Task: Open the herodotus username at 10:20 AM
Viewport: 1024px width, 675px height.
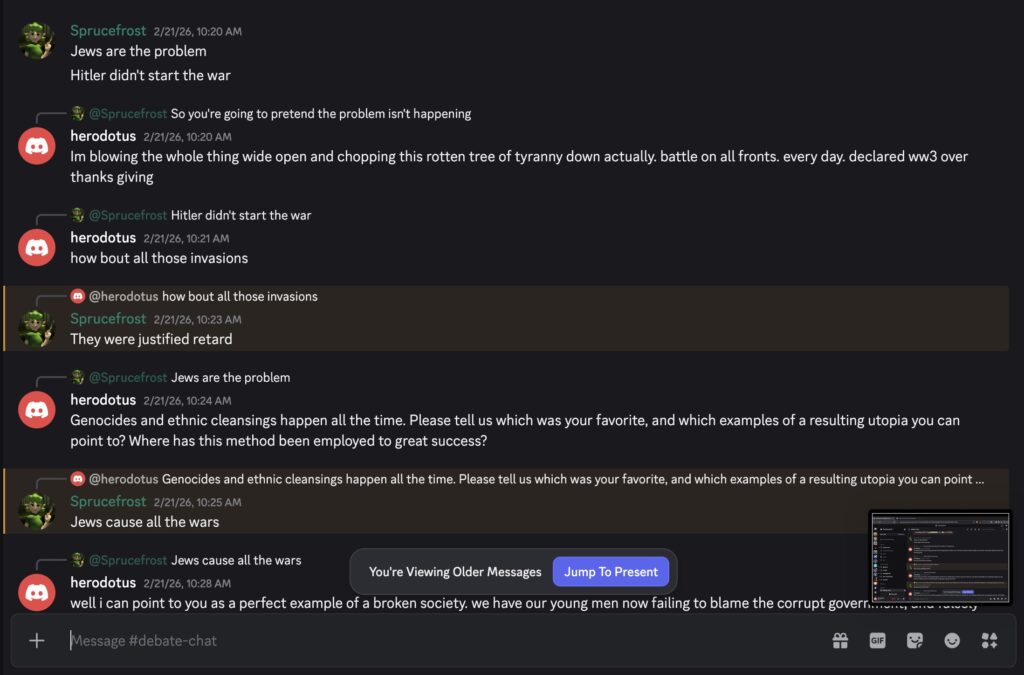Action: click(x=103, y=136)
